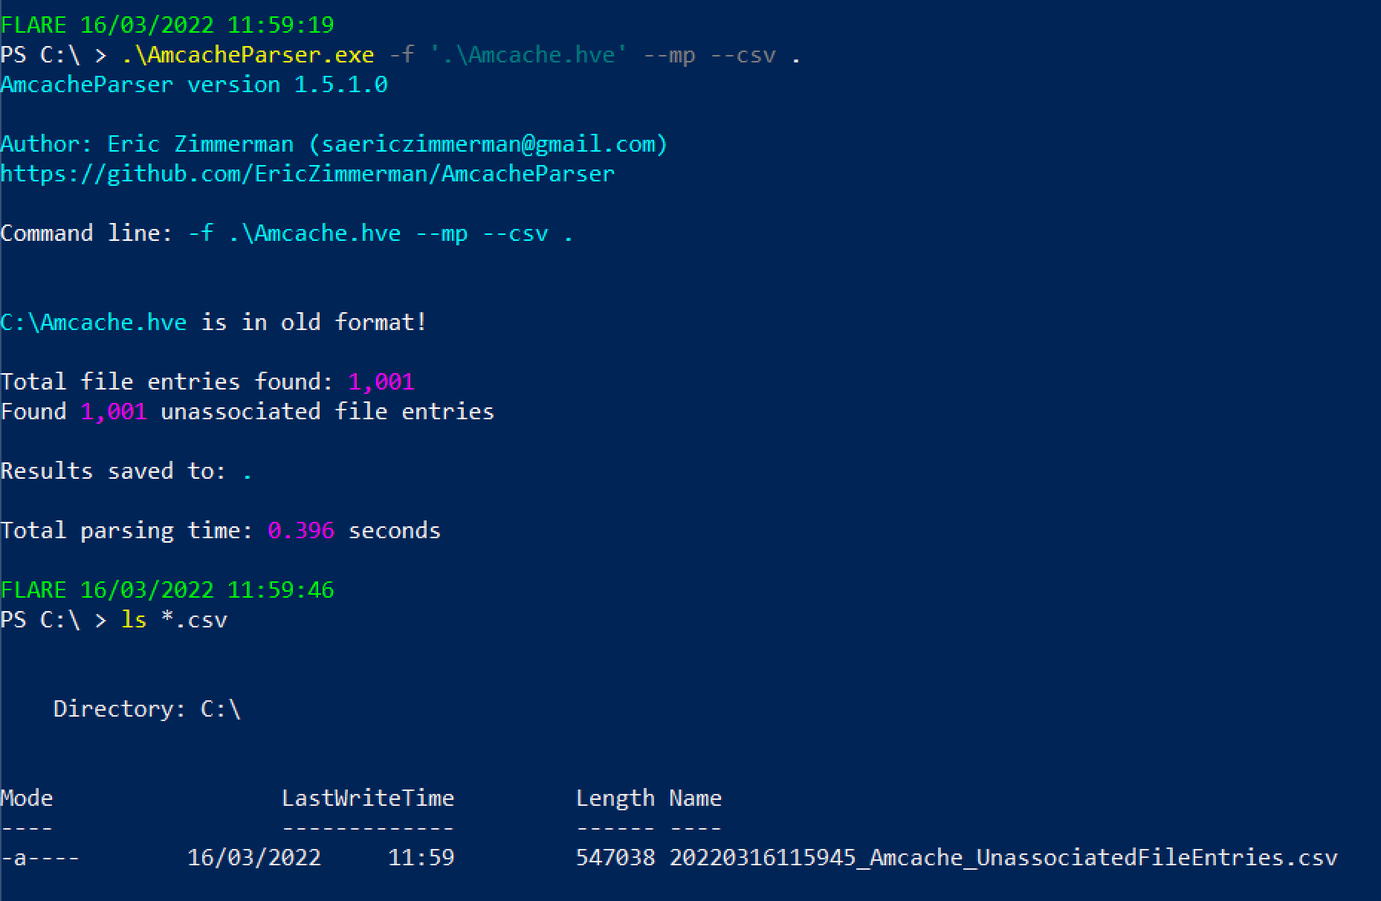Click the Mode column header

point(27,798)
